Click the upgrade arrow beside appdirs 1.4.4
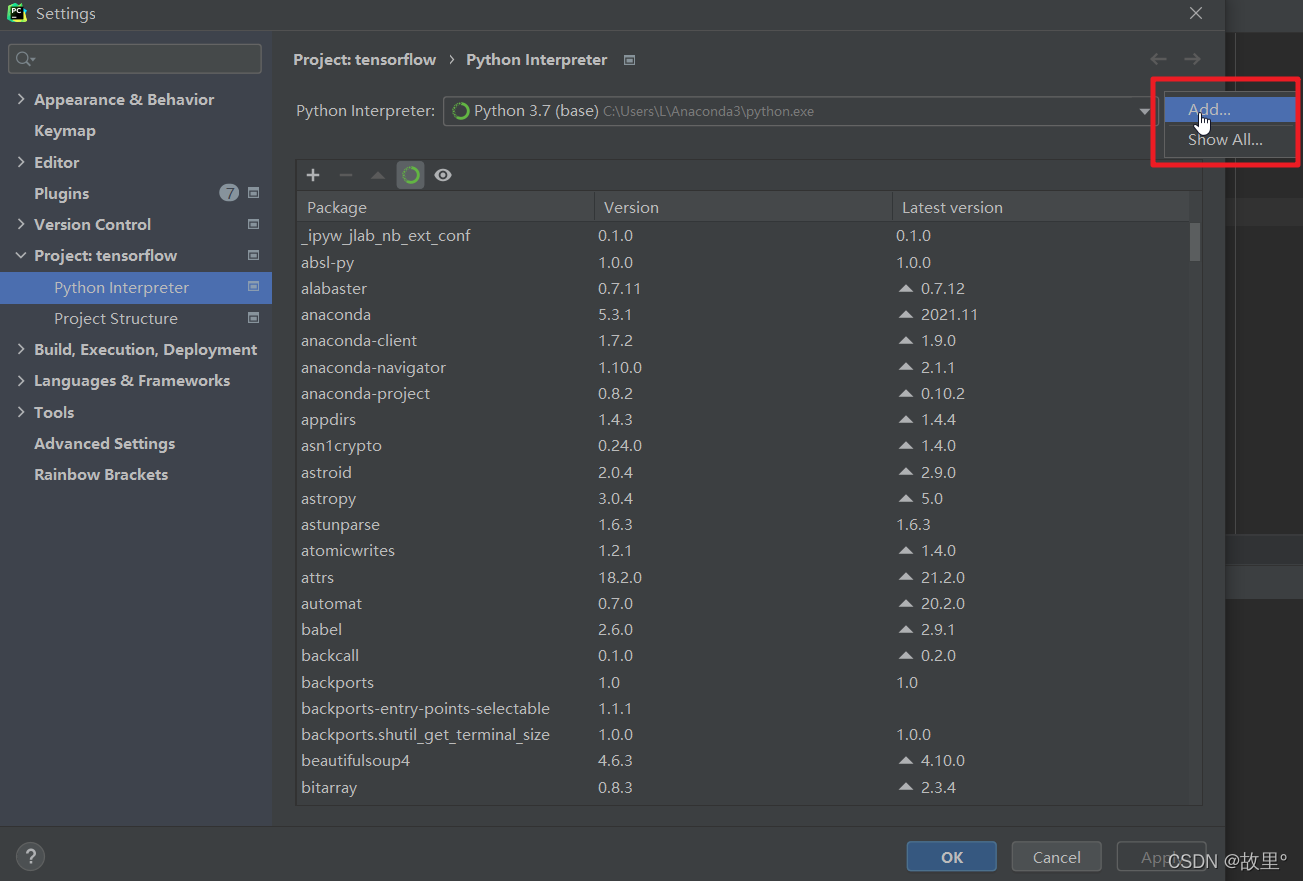This screenshot has width=1303, height=881. click(906, 419)
